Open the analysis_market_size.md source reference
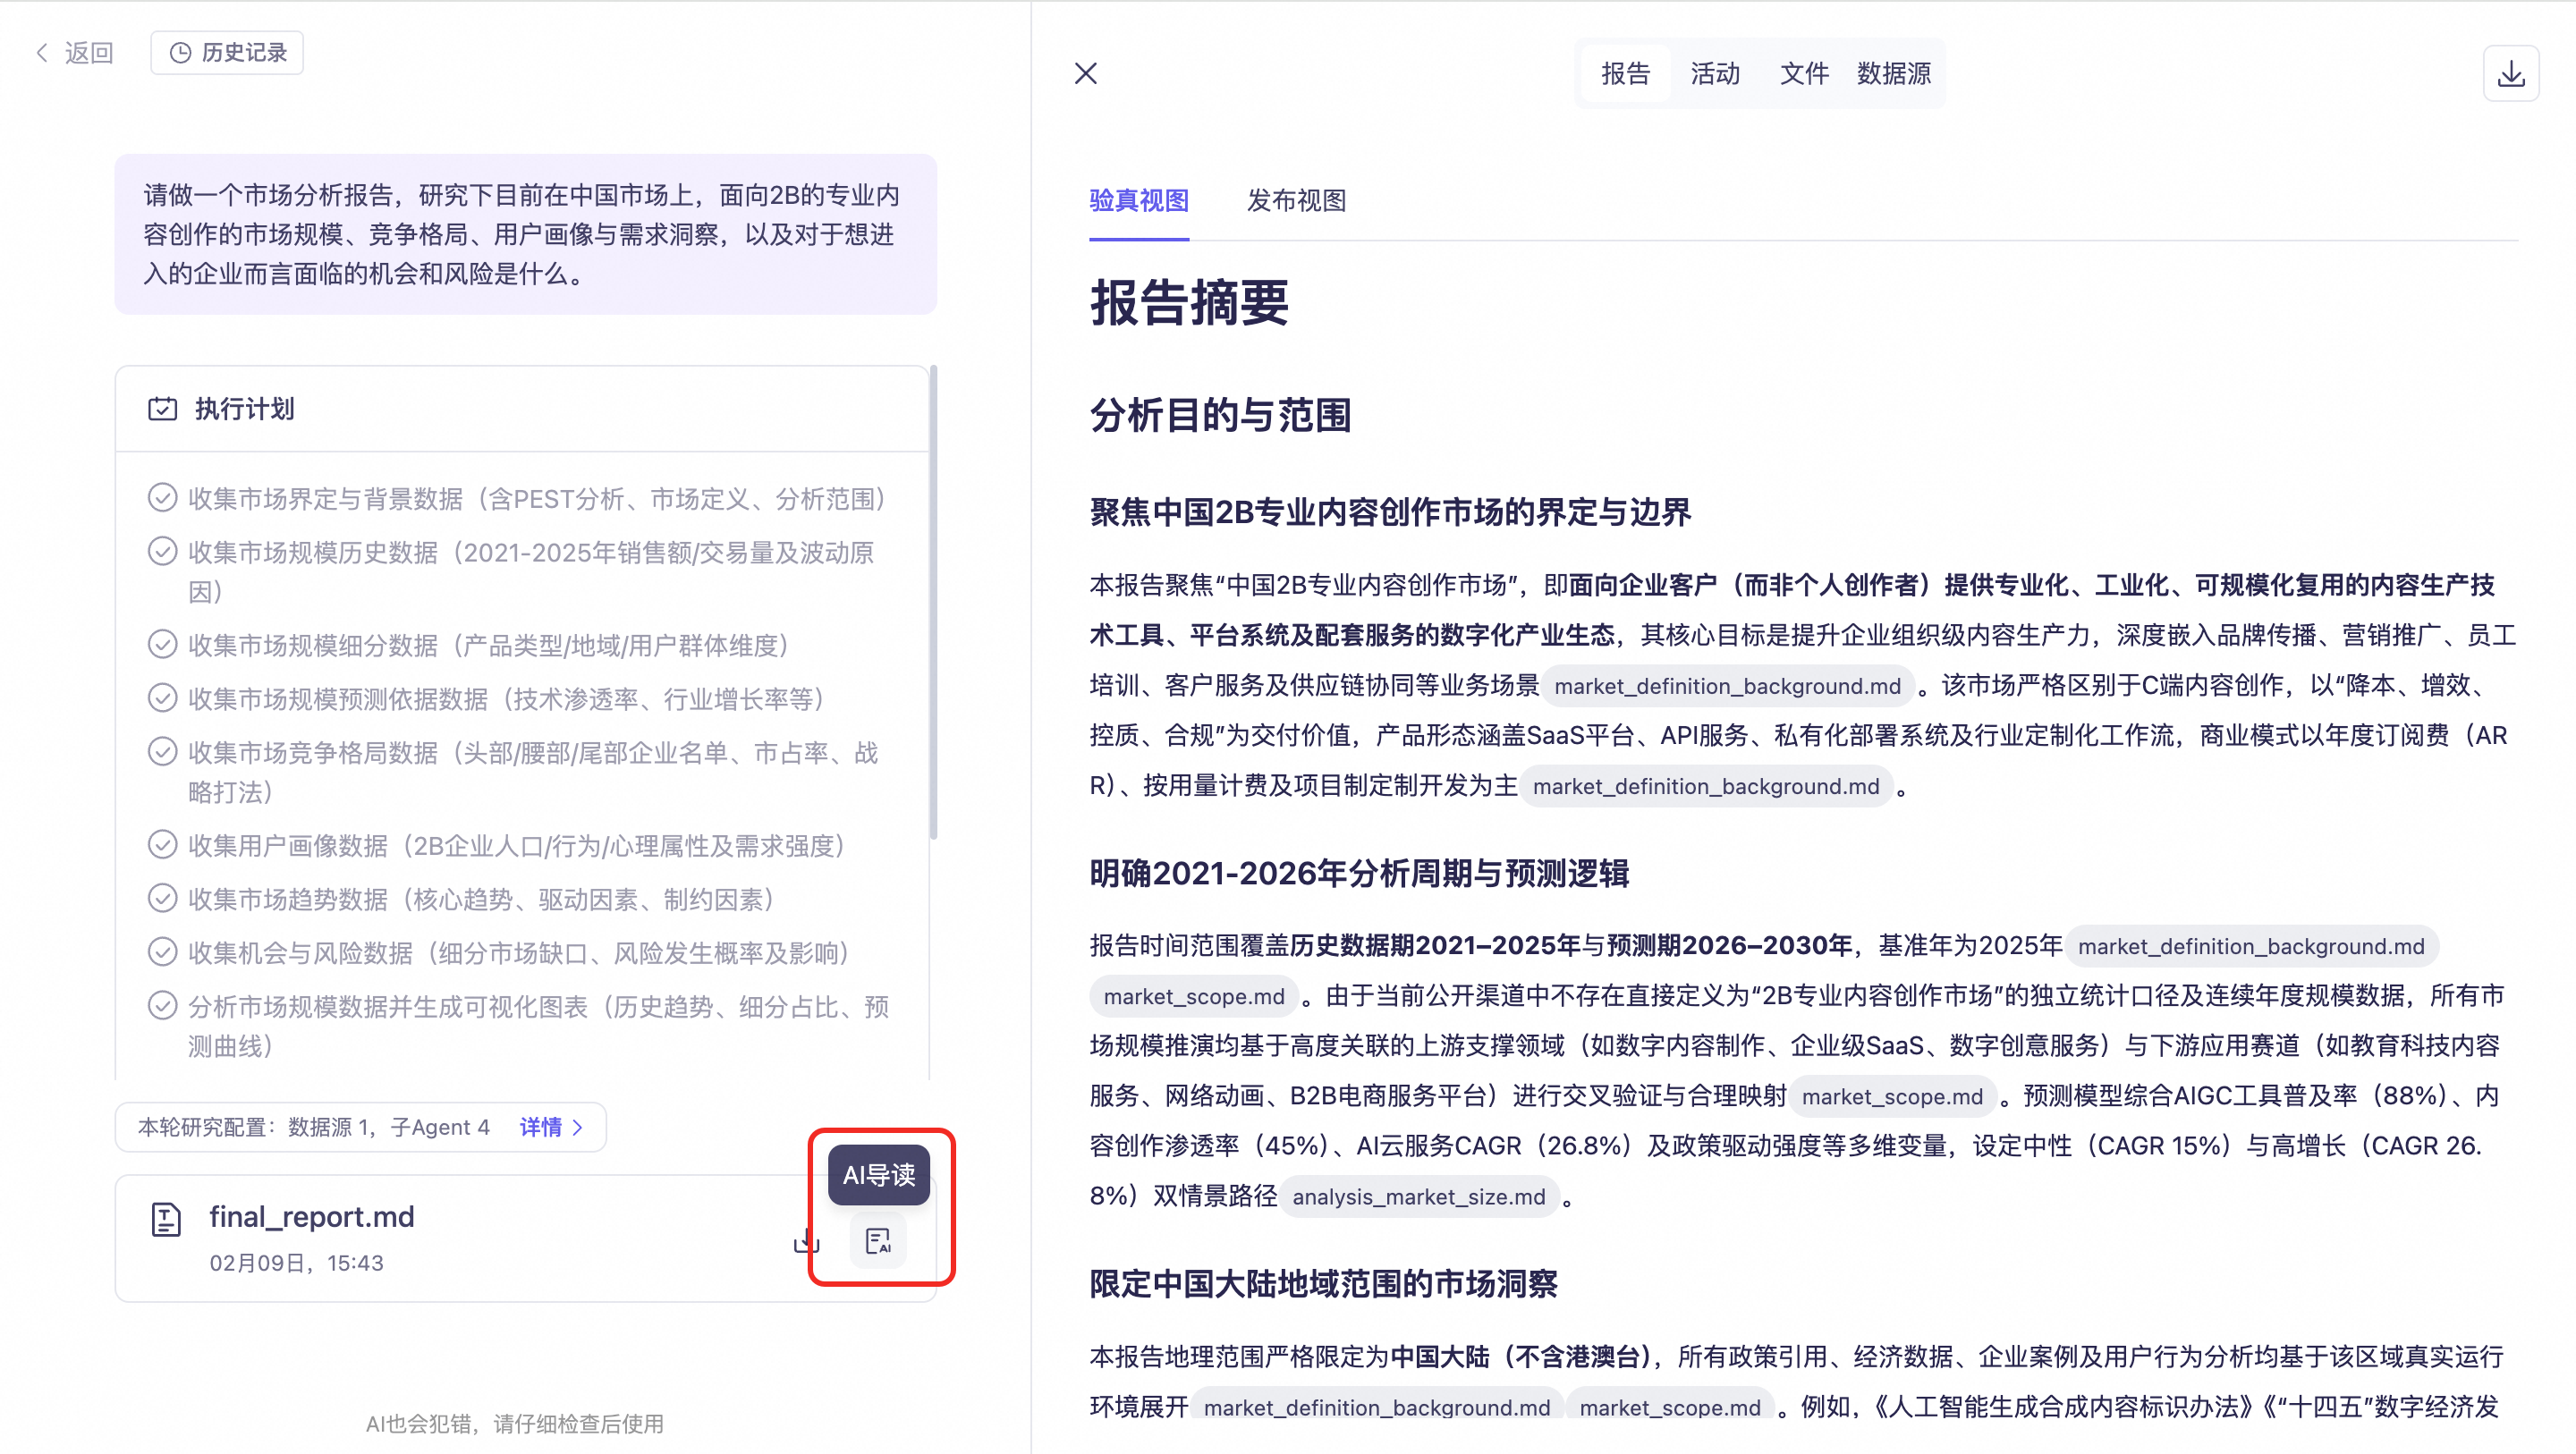The width and height of the screenshot is (2576, 1454). (x=1418, y=1196)
